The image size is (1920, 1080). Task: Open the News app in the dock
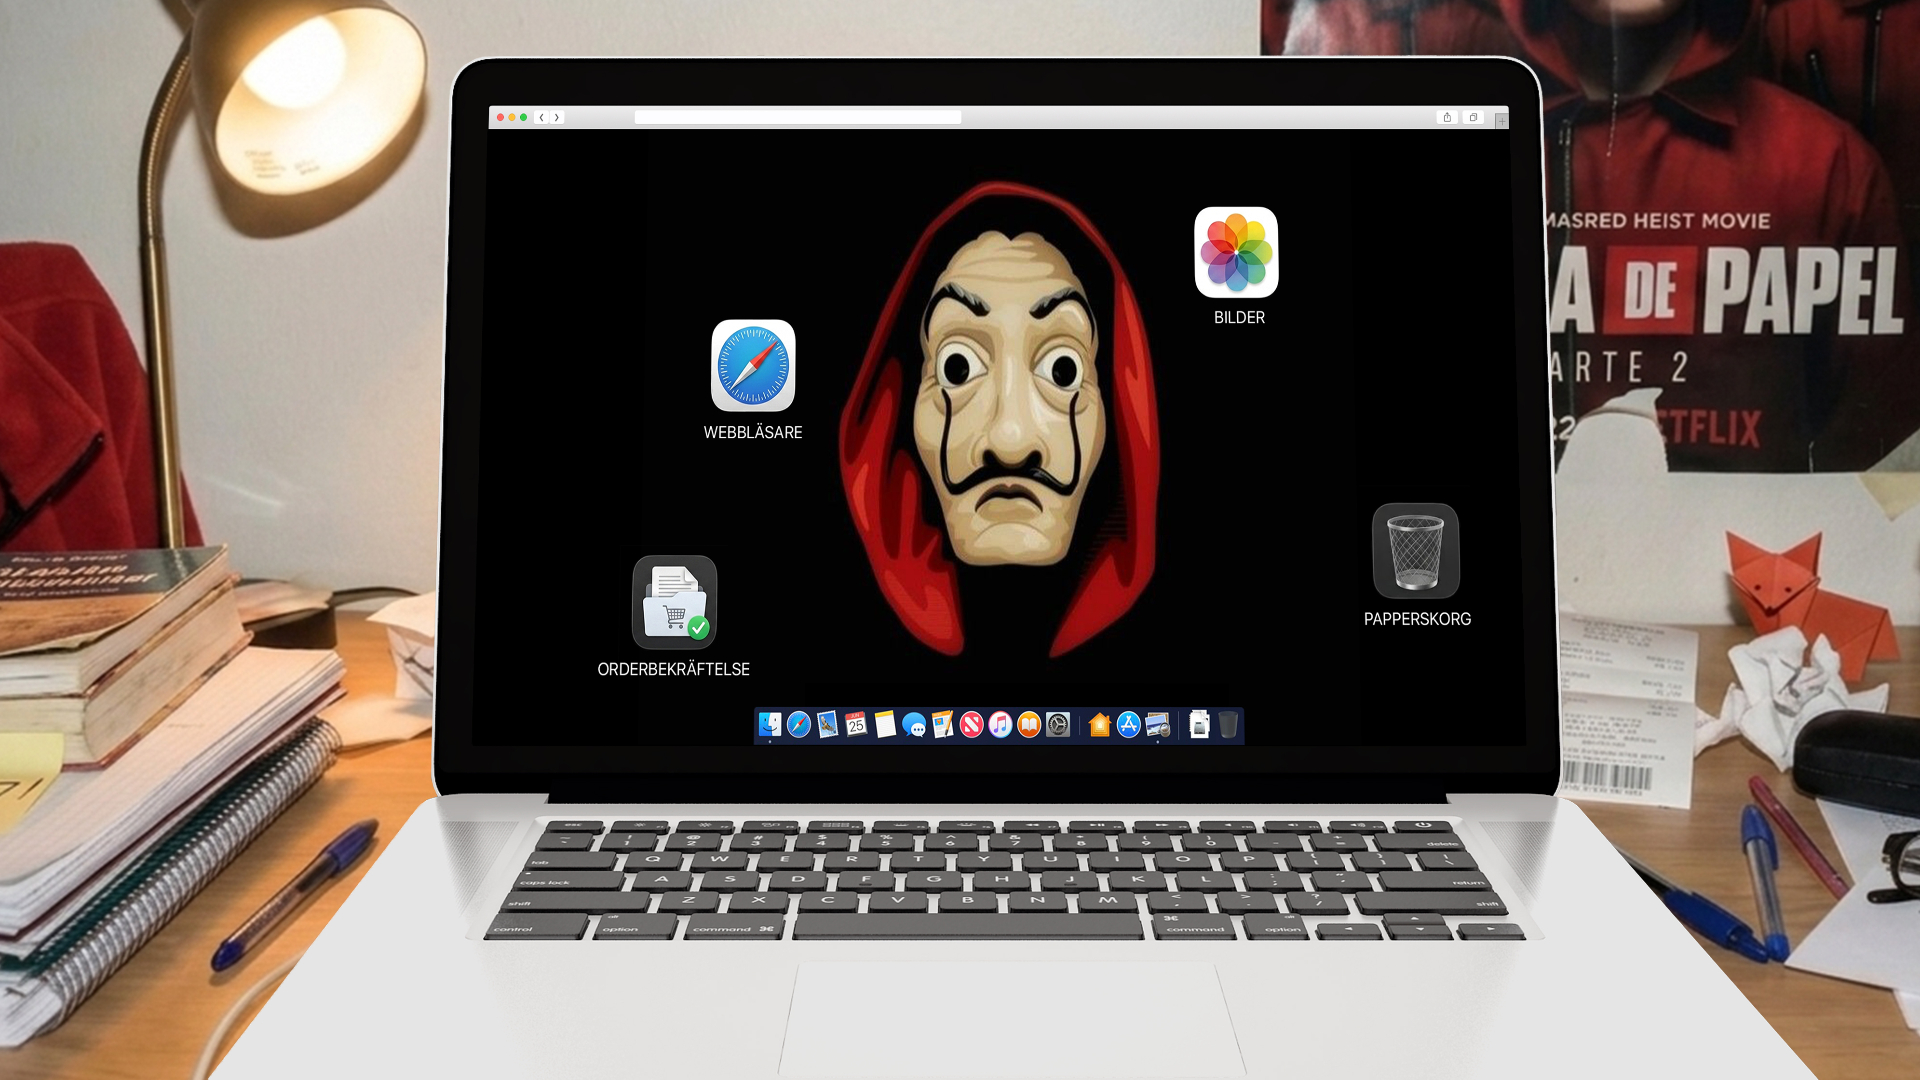coord(971,725)
